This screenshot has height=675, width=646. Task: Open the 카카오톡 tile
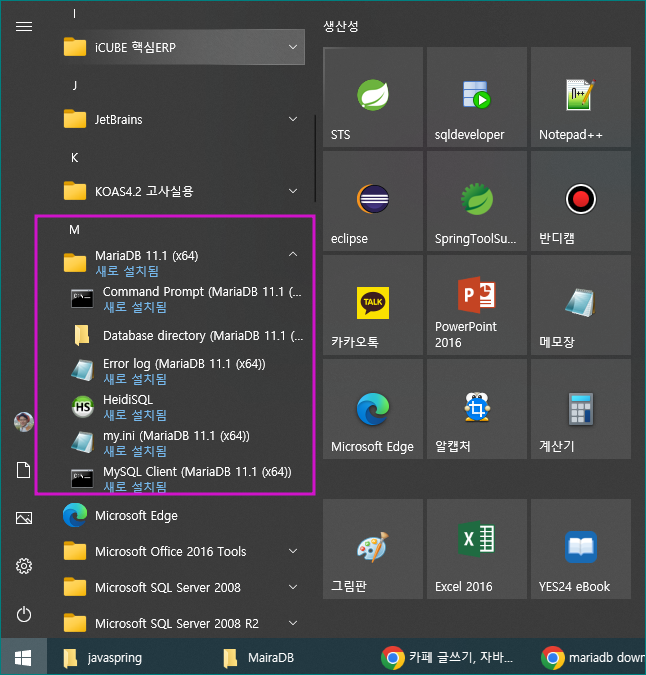373,305
